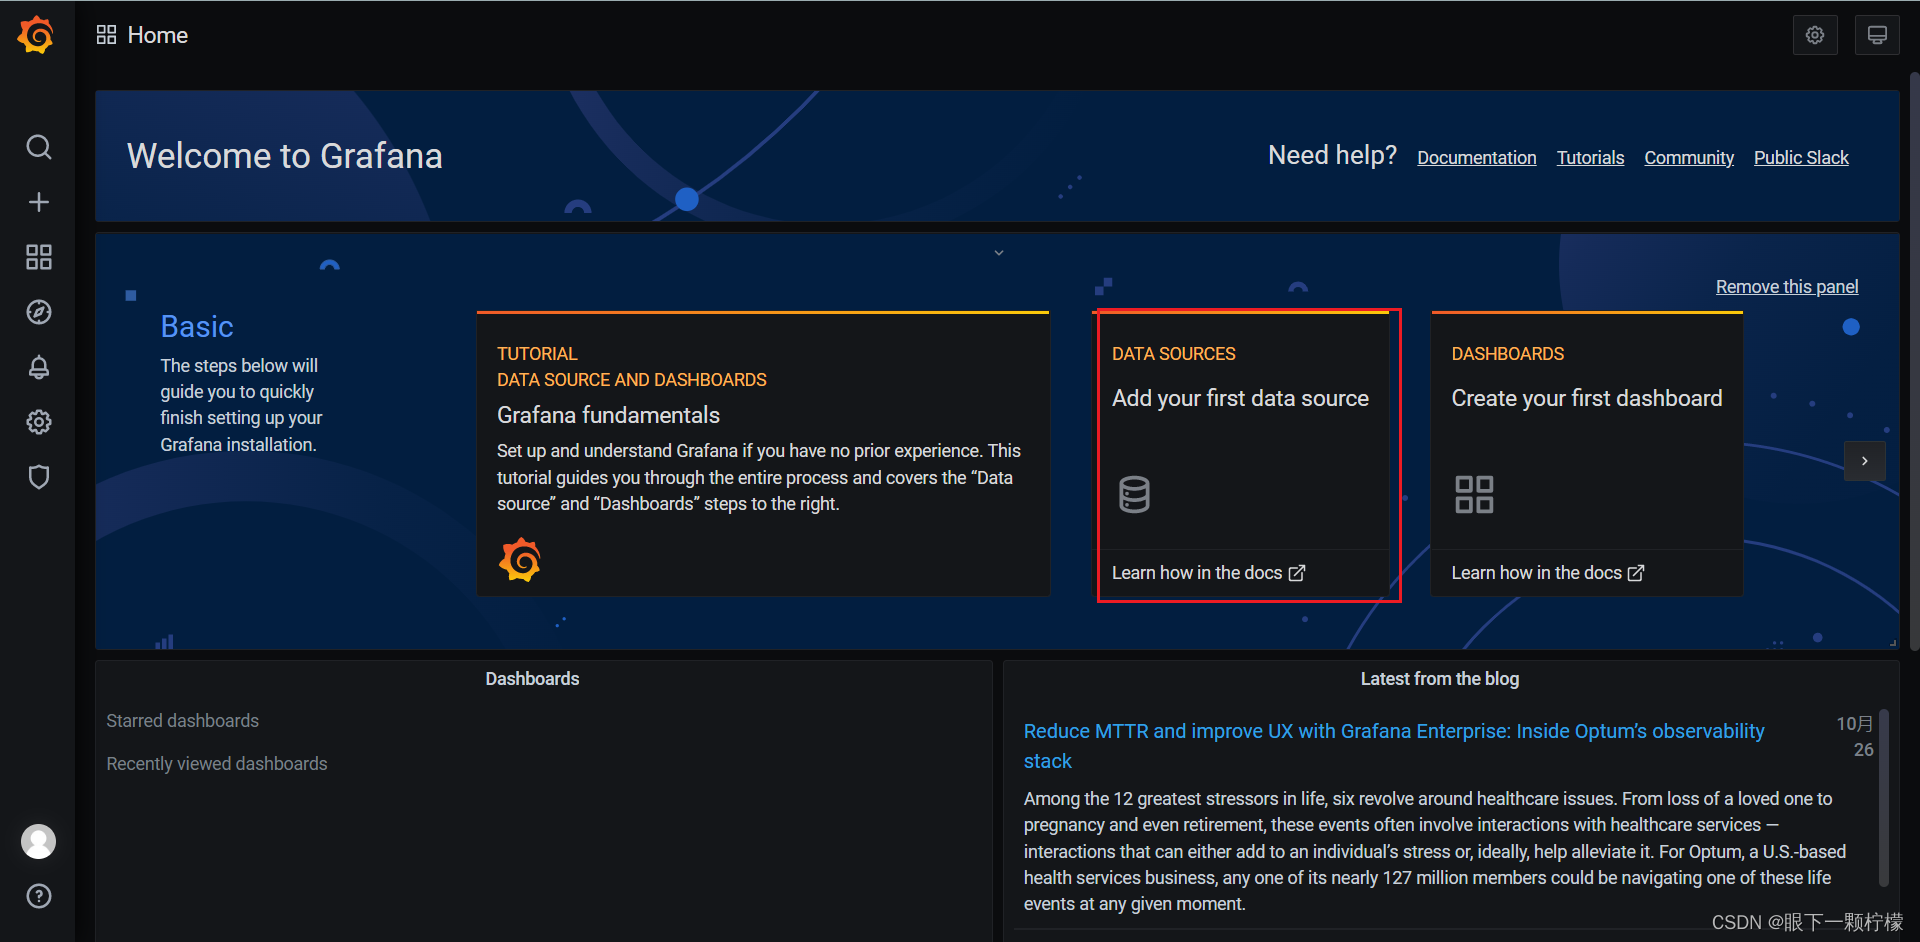Screen dimensions: 1920x942
Task: Click Grafana logo in tutorial card
Action: coord(520,560)
